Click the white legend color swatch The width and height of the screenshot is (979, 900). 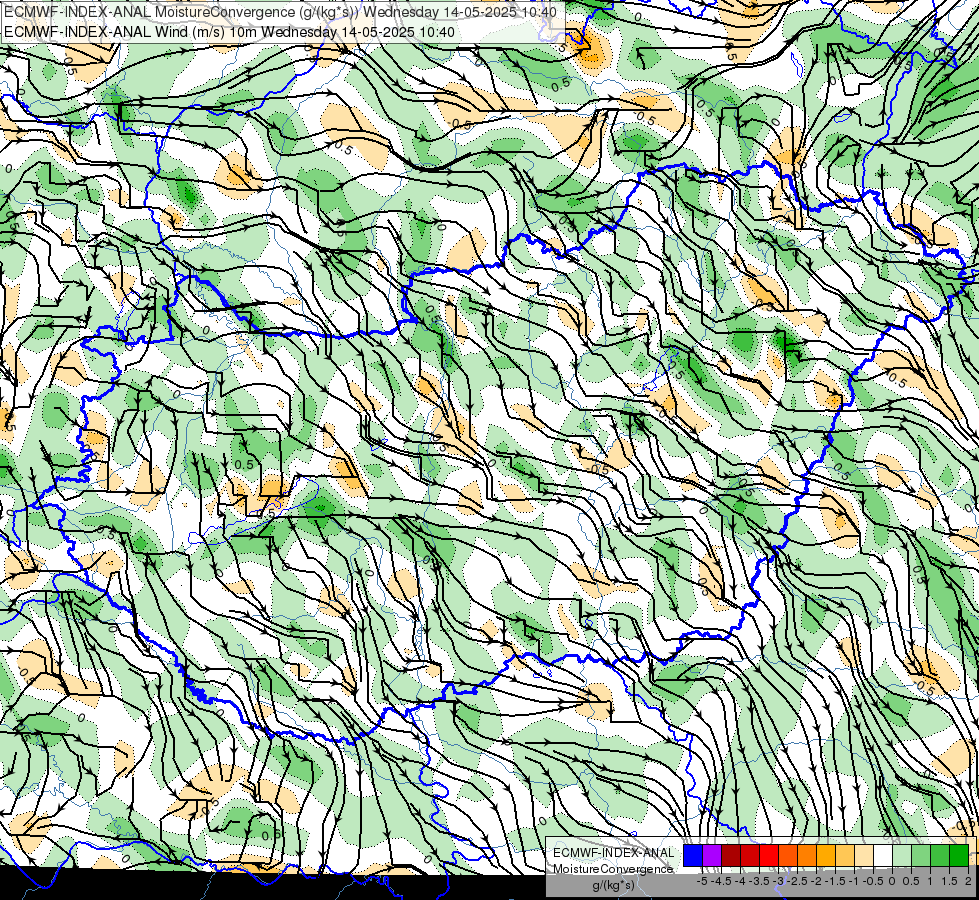click(x=883, y=855)
